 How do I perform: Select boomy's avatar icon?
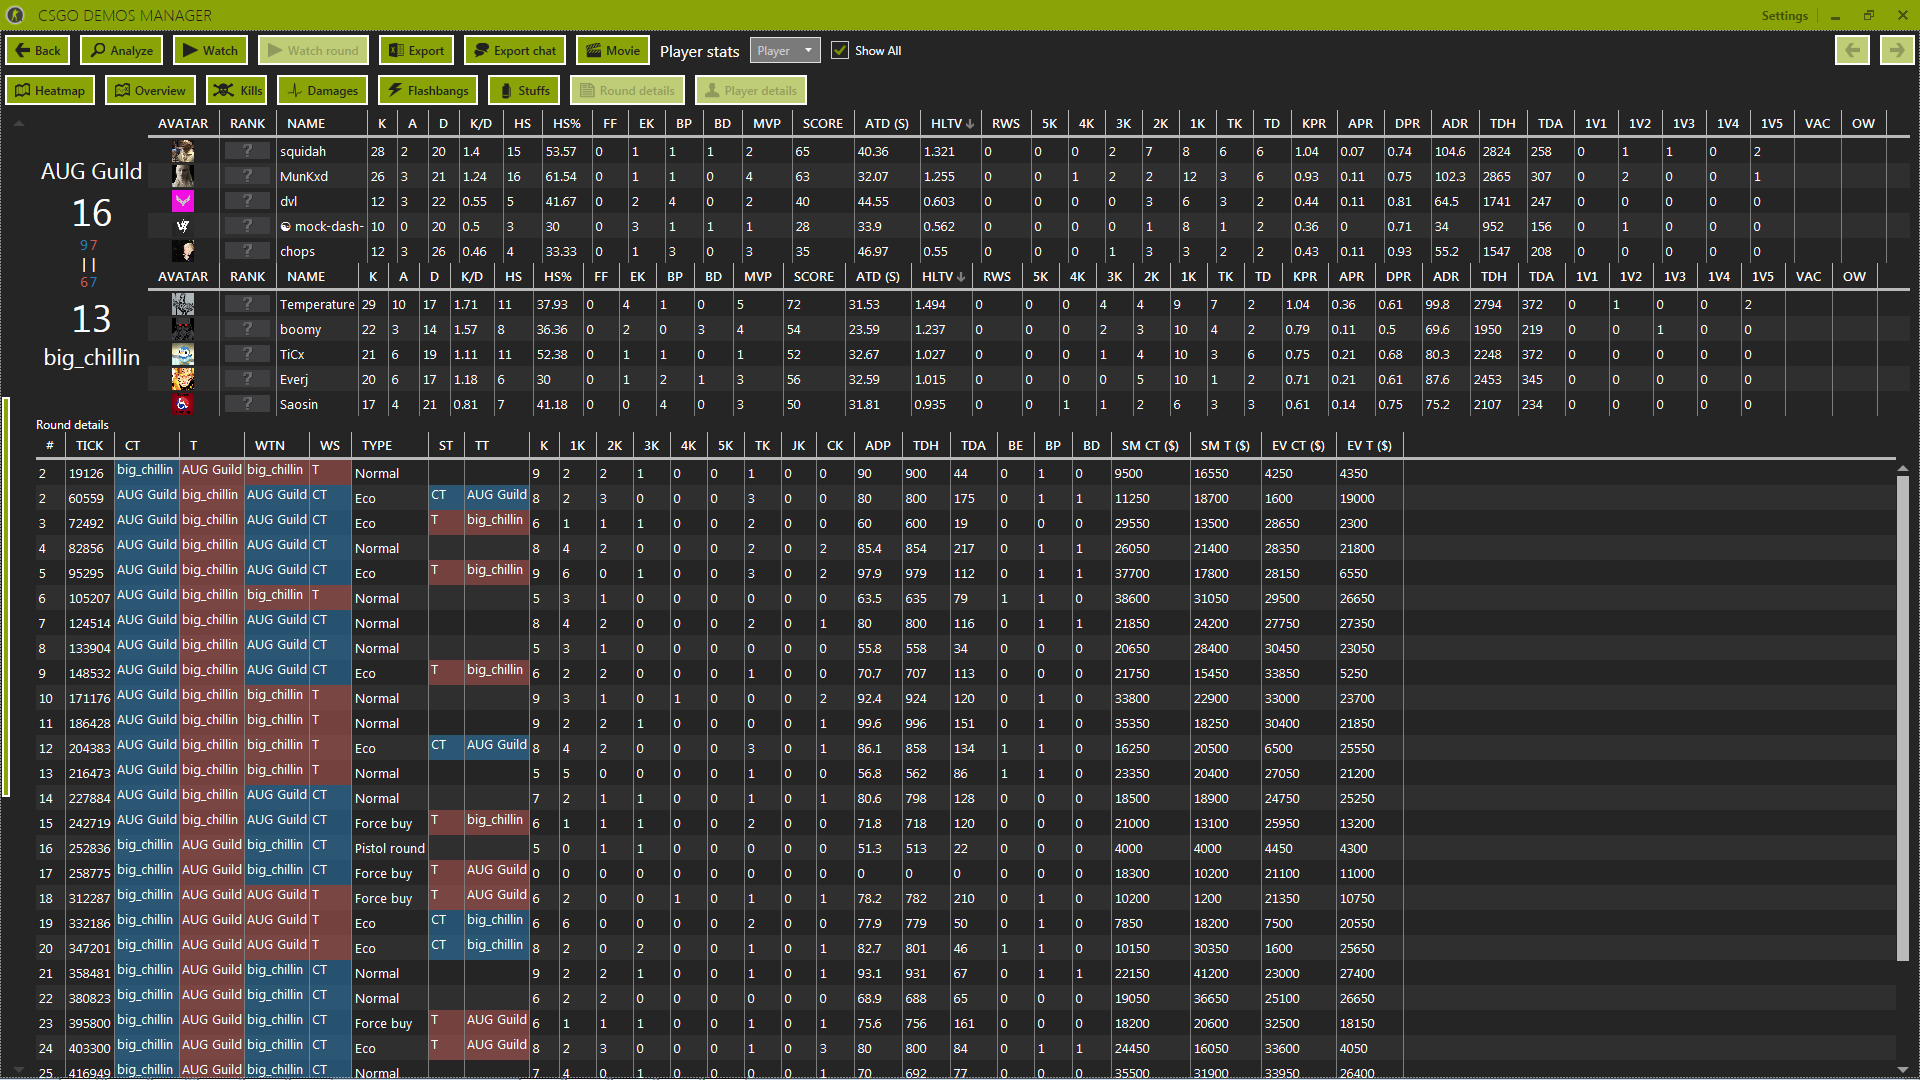coord(183,329)
